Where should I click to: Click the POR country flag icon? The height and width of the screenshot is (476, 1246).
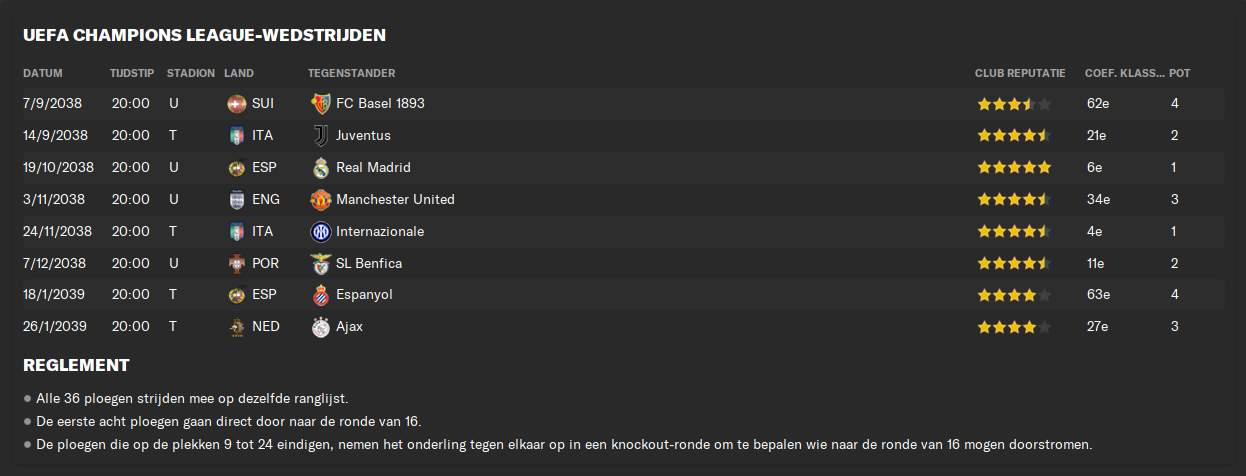(x=237, y=263)
